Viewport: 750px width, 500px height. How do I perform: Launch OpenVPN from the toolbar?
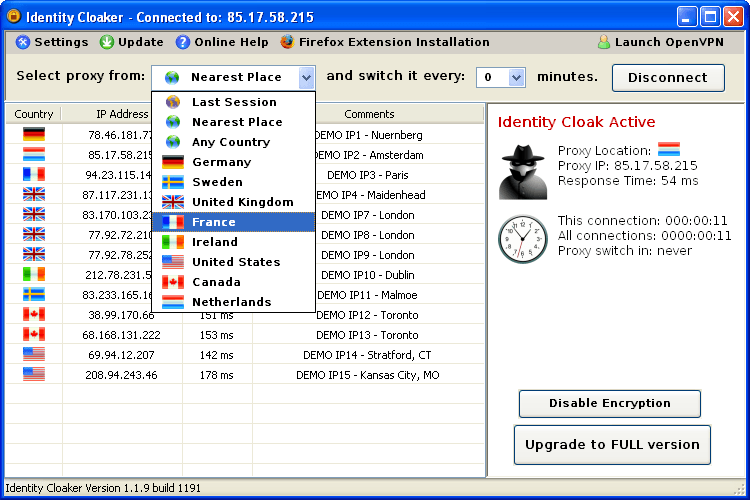tap(661, 42)
